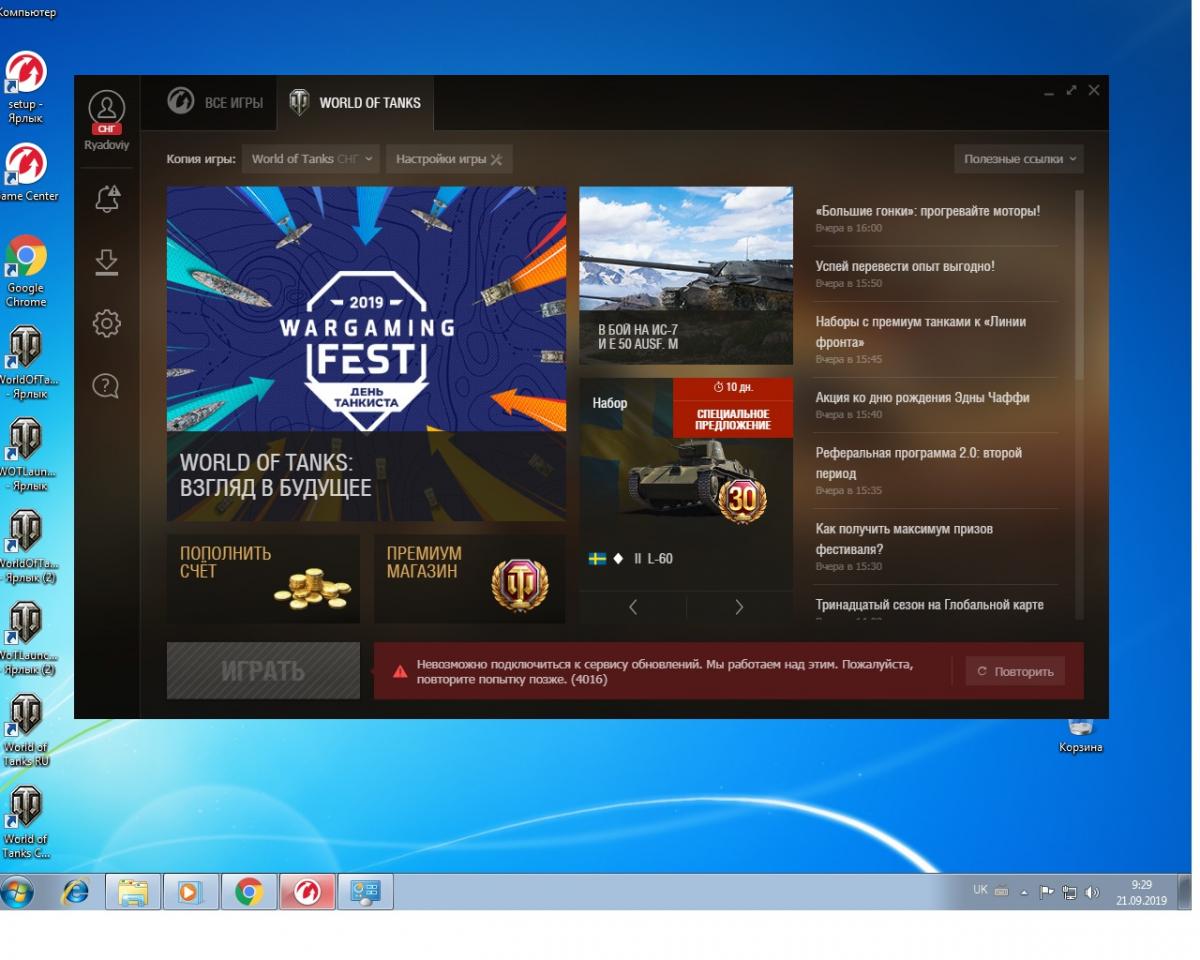Viewport: 1200px width, 960px height.
Task: Show next offer with right arrow
Action: click(x=739, y=607)
